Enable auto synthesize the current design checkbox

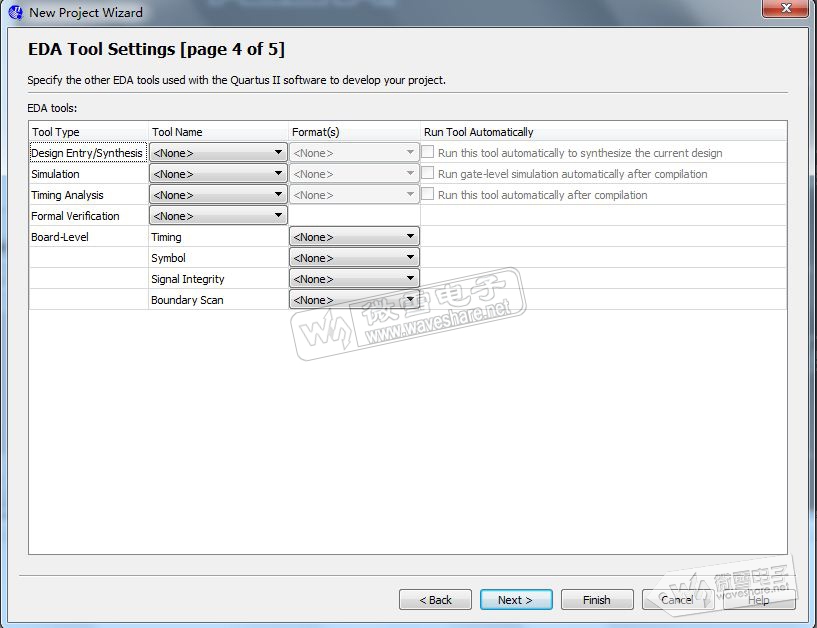click(428, 152)
